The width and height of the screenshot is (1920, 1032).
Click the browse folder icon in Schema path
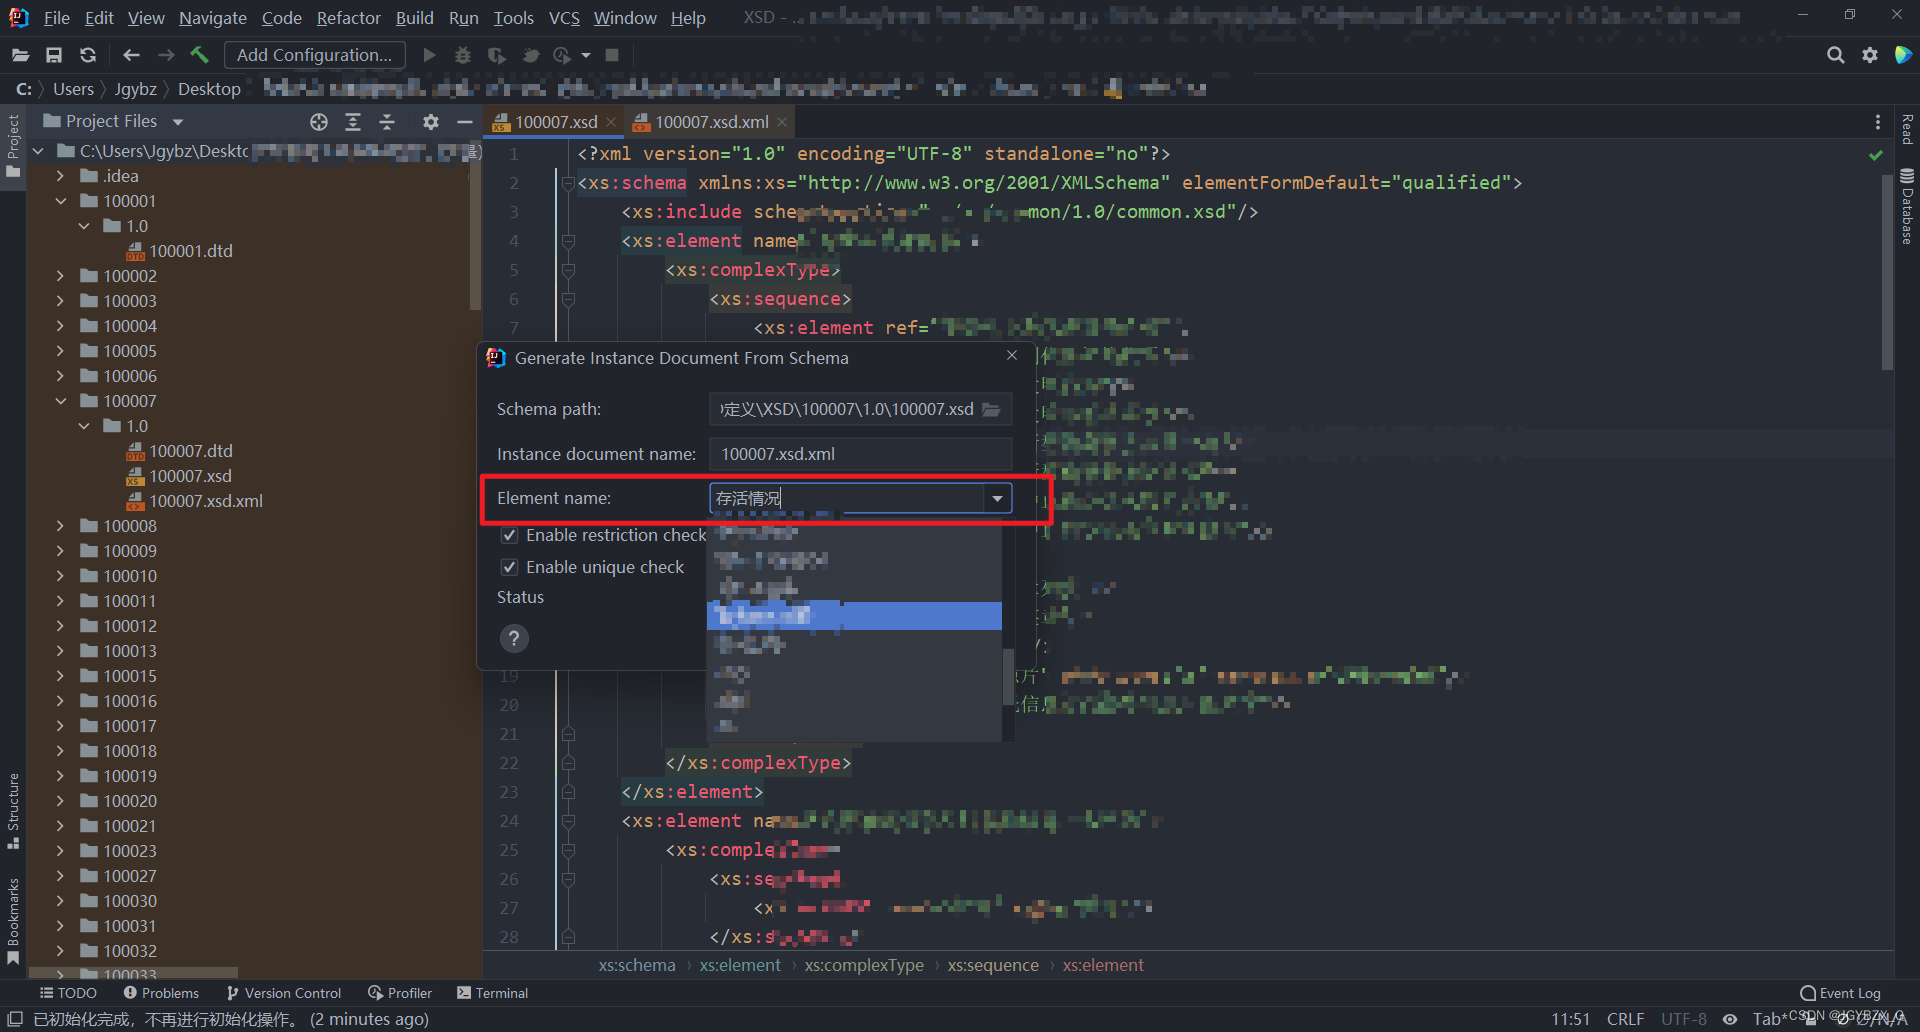(991, 409)
